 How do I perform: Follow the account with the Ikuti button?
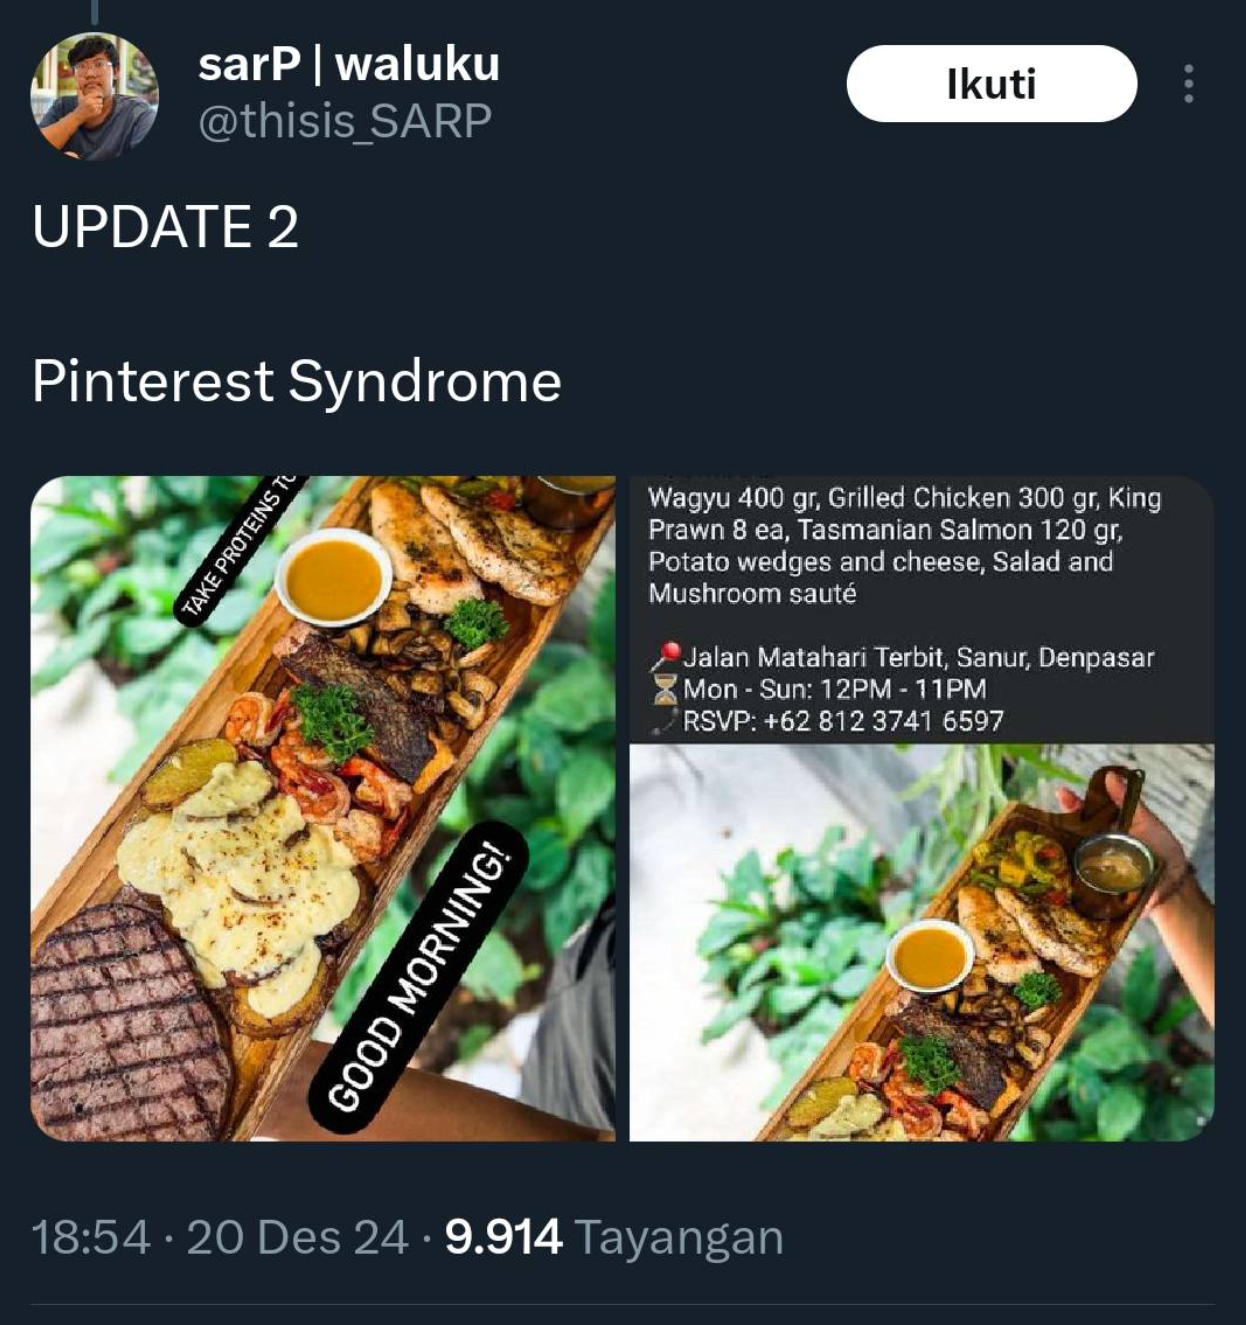(991, 84)
